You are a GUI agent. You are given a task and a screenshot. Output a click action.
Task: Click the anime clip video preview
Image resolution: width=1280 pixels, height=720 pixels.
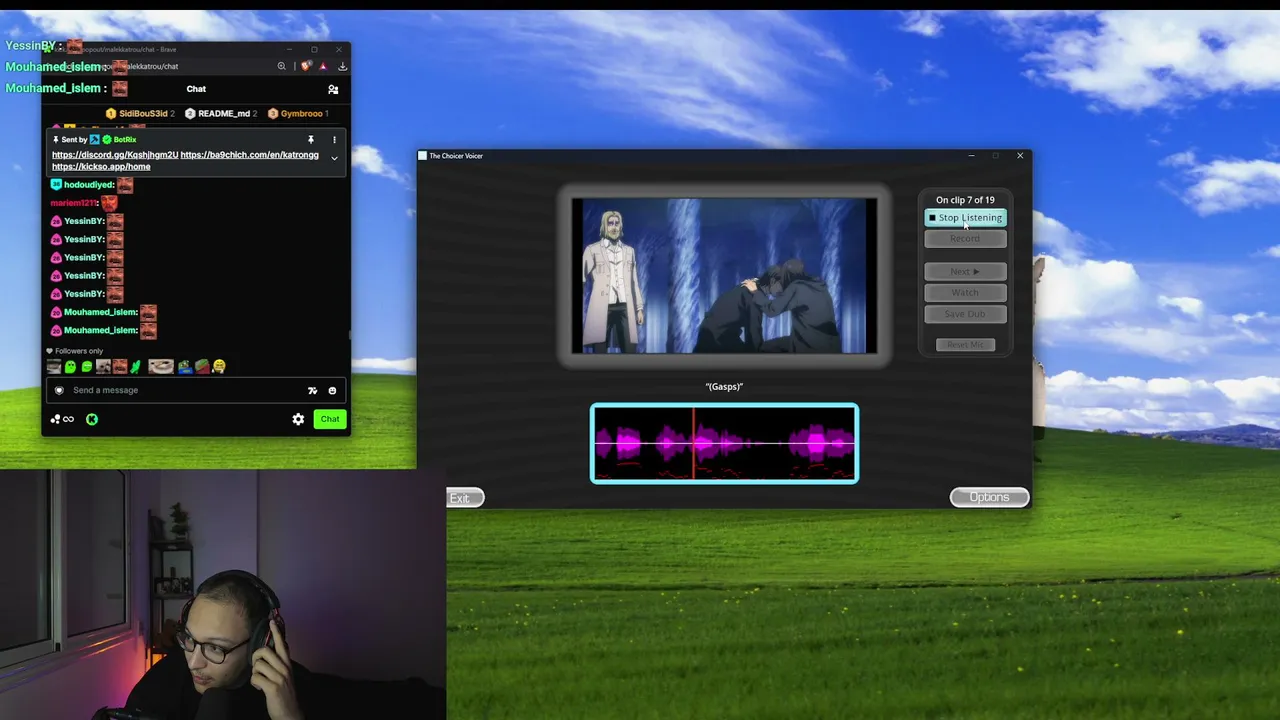click(724, 276)
